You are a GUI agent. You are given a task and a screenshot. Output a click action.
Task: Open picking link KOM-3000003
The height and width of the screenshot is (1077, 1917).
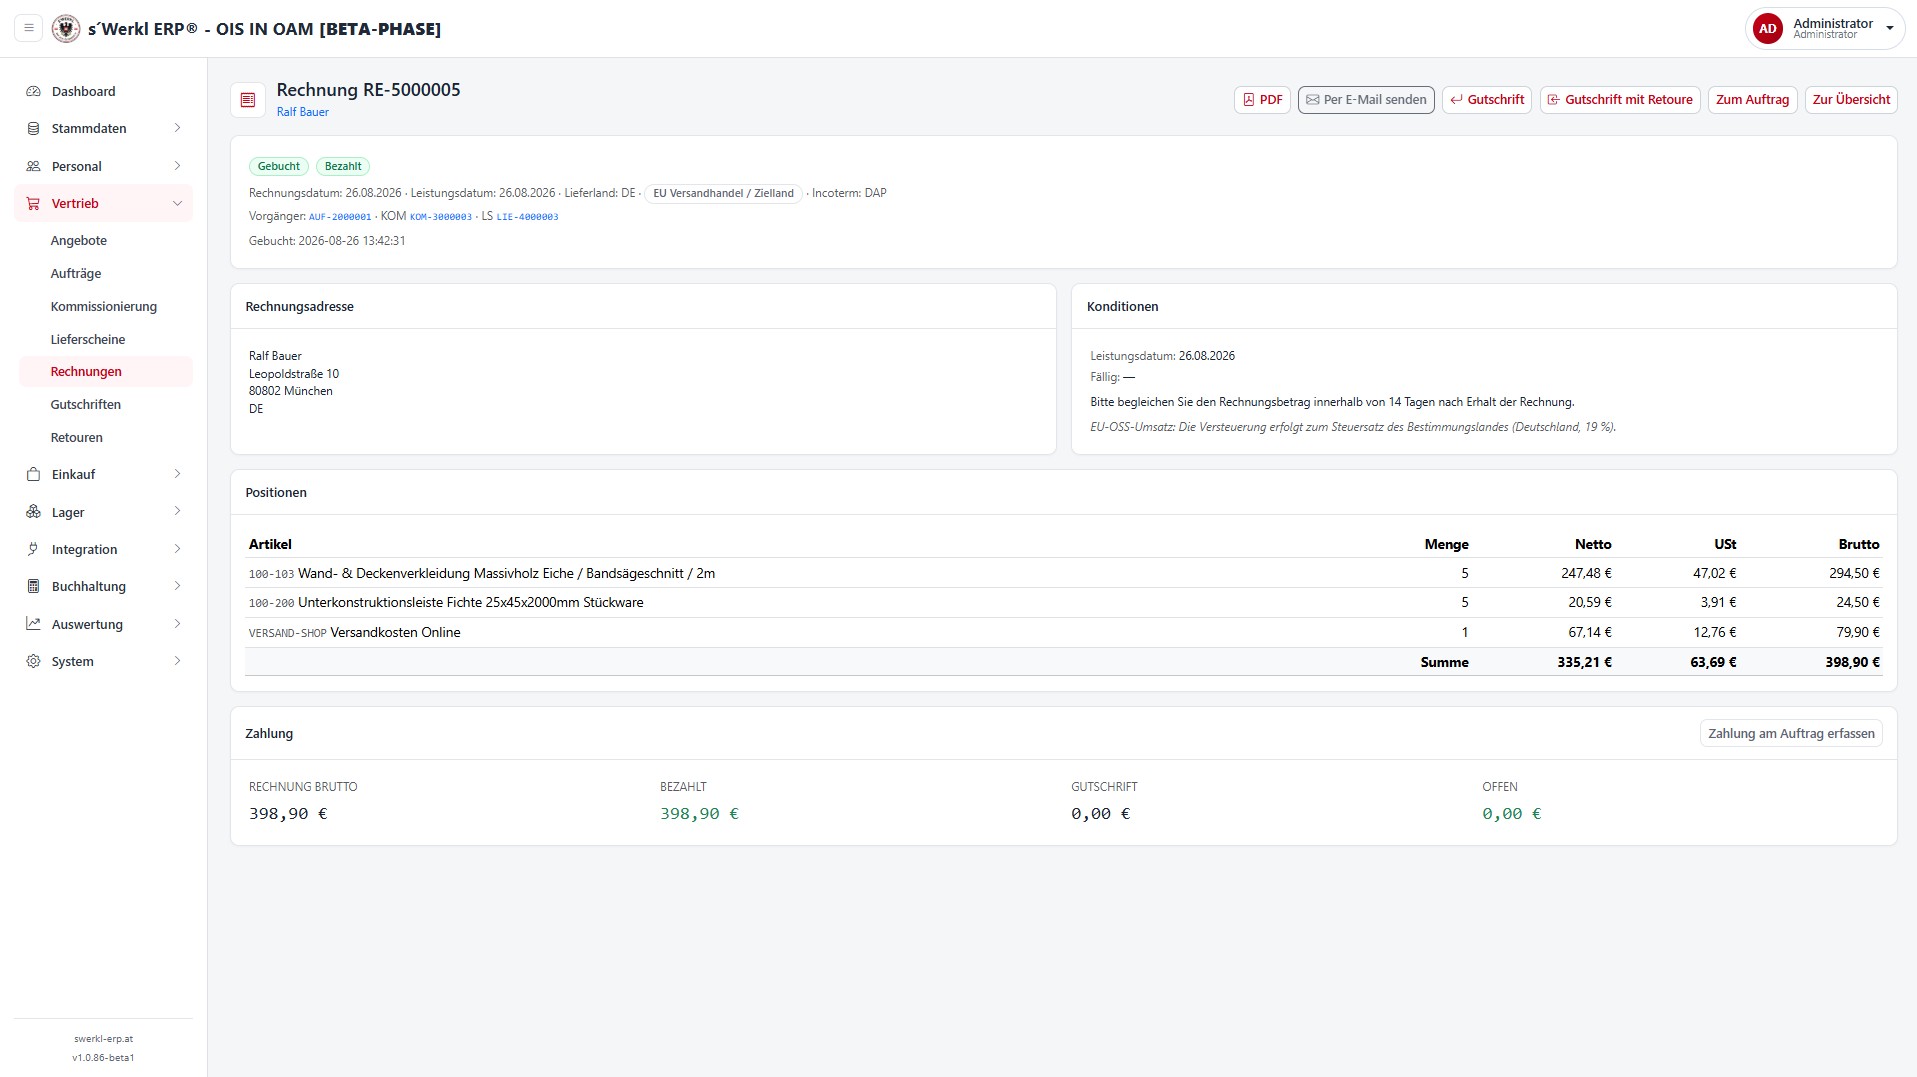[x=441, y=217]
